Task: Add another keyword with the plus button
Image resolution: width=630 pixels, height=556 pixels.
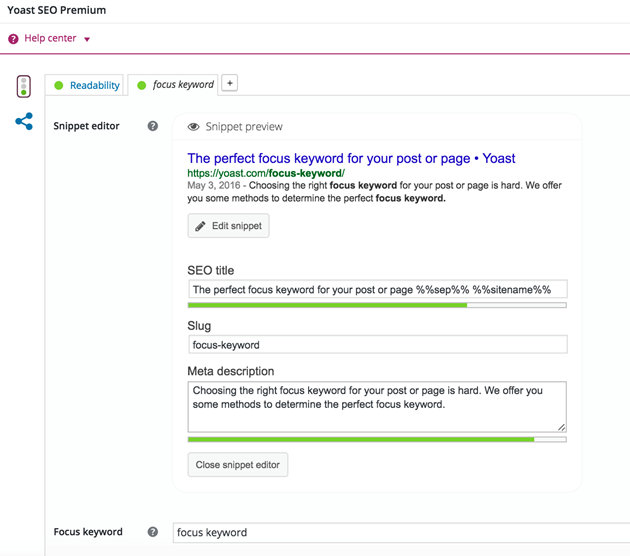Action: tap(229, 83)
